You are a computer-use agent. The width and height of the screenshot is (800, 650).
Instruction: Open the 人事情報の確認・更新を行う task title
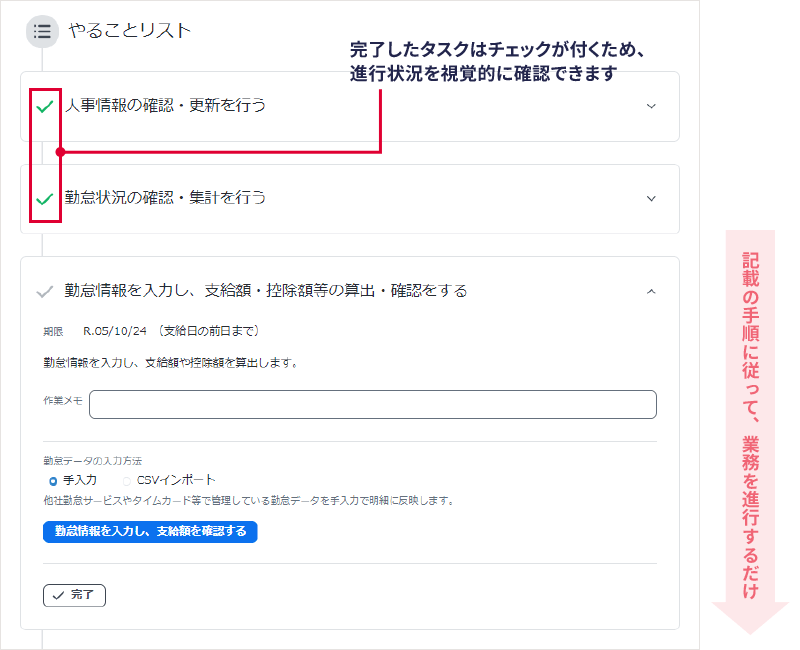coord(166,105)
